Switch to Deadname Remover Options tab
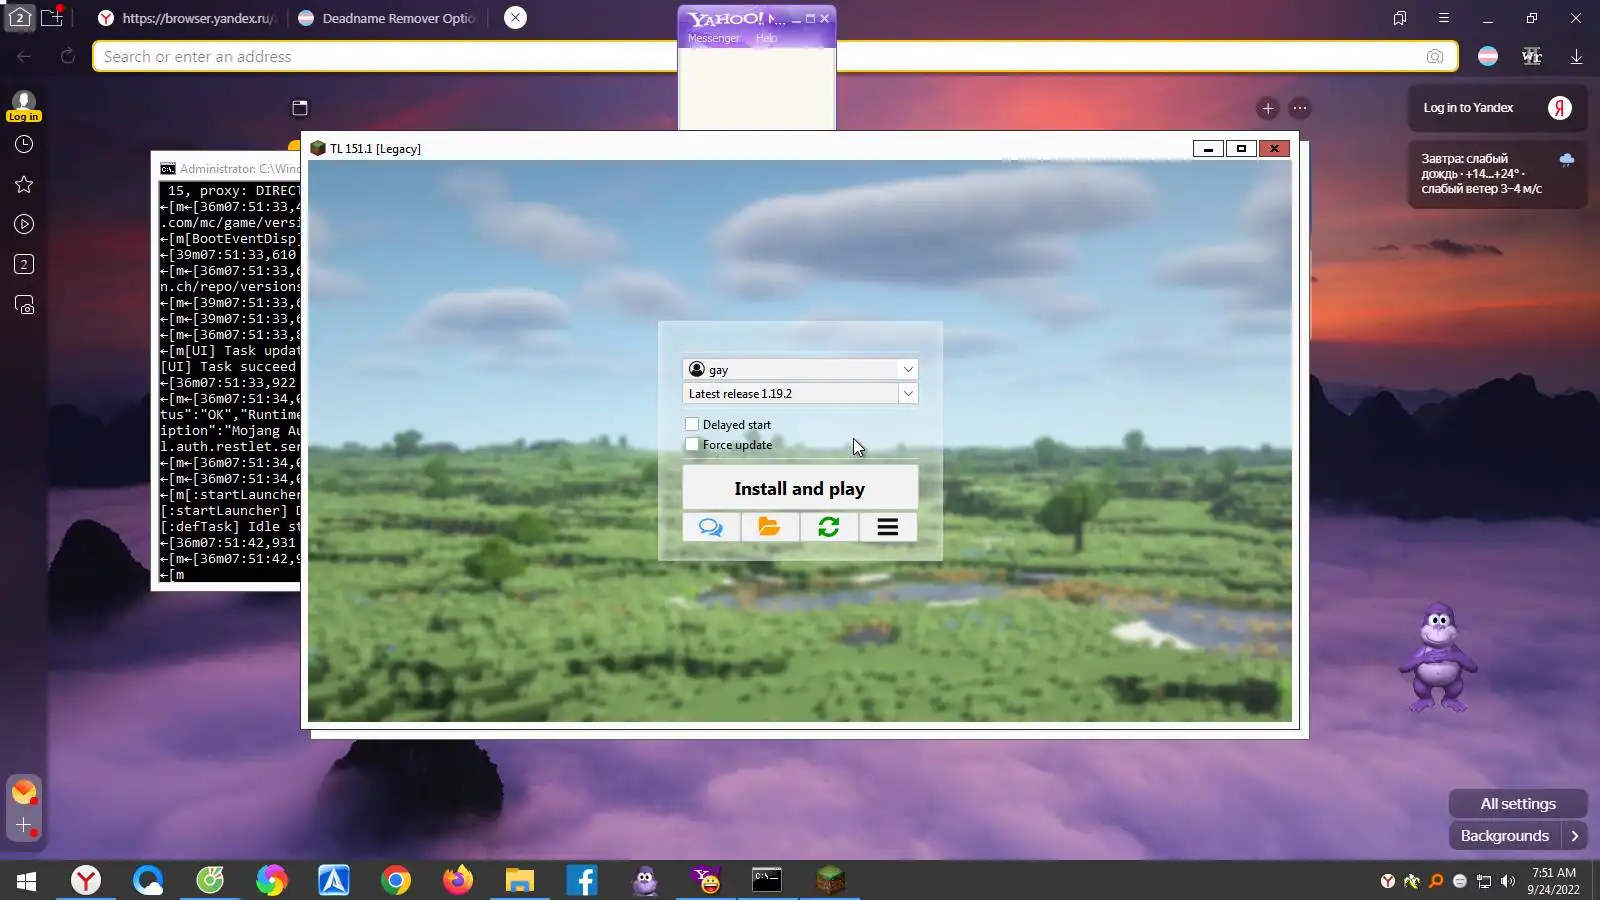The image size is (1600, 900). click(388, 18)
